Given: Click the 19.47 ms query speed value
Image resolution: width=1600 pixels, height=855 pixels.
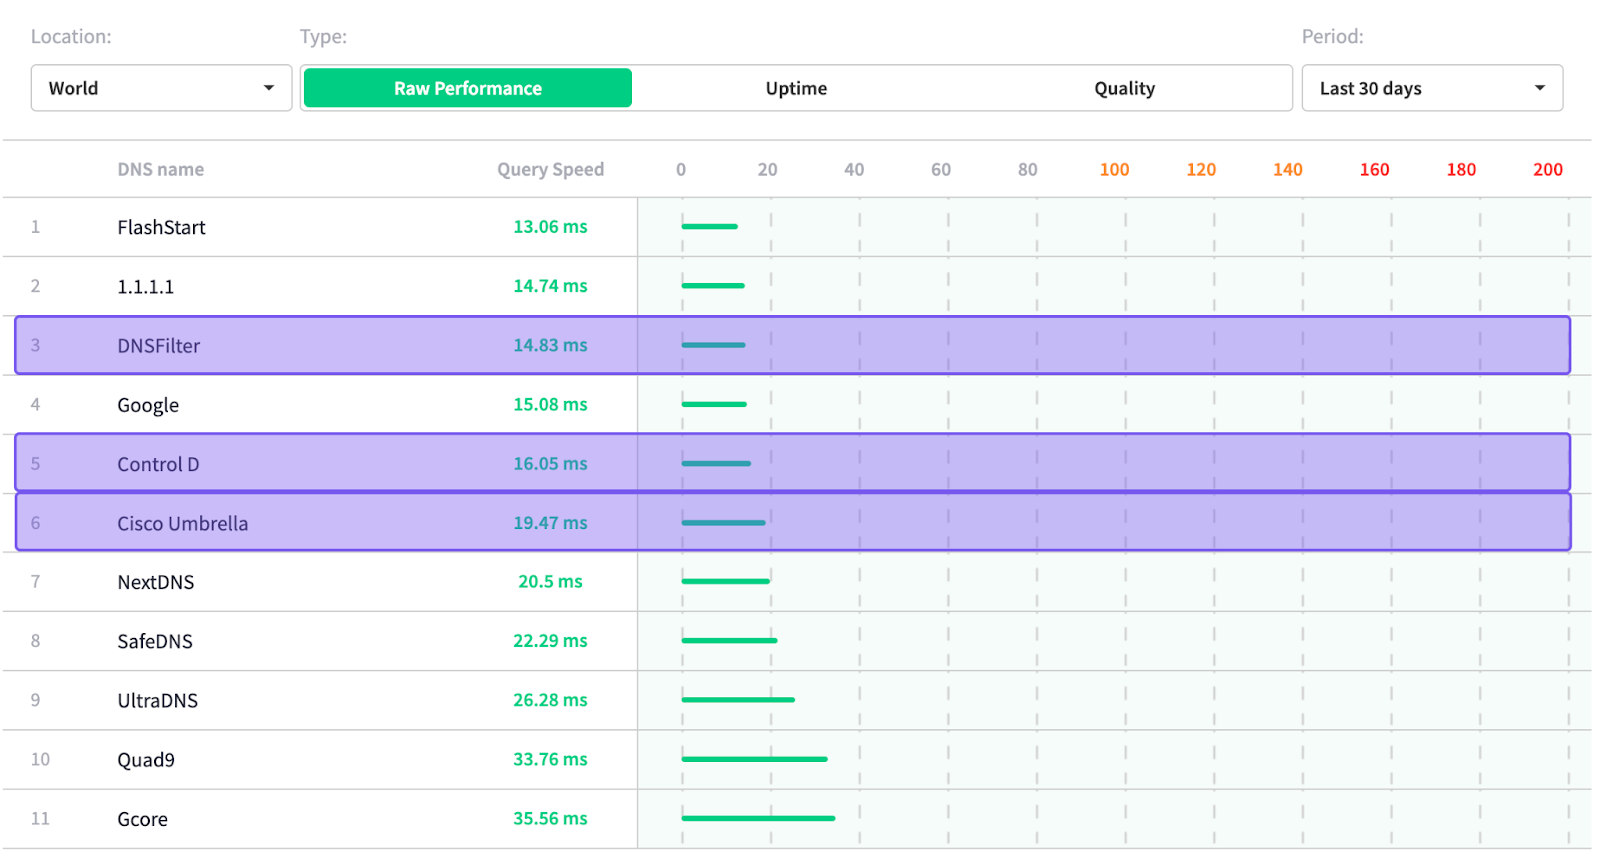Looking at the screenshot, I should click(x=550, y=523).
